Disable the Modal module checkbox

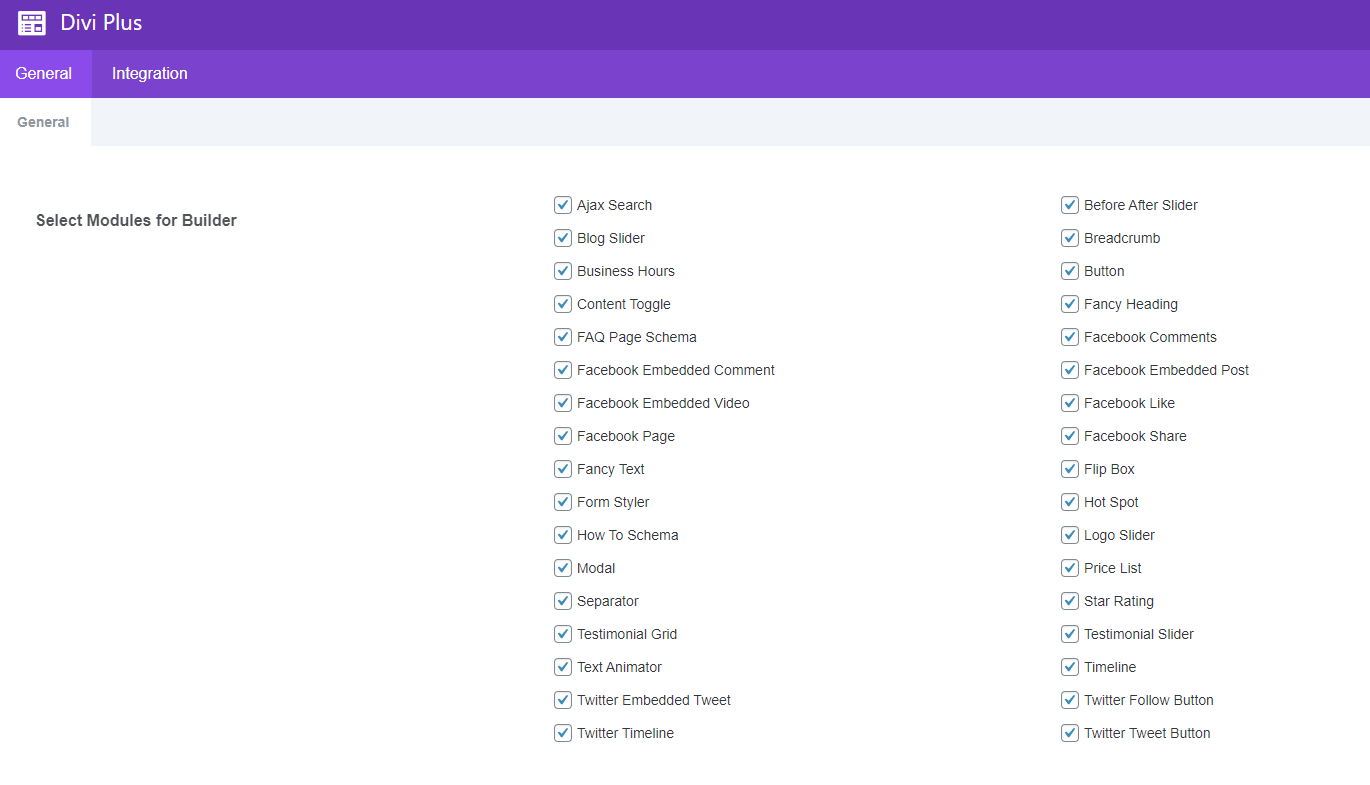[x=563, y=568]
